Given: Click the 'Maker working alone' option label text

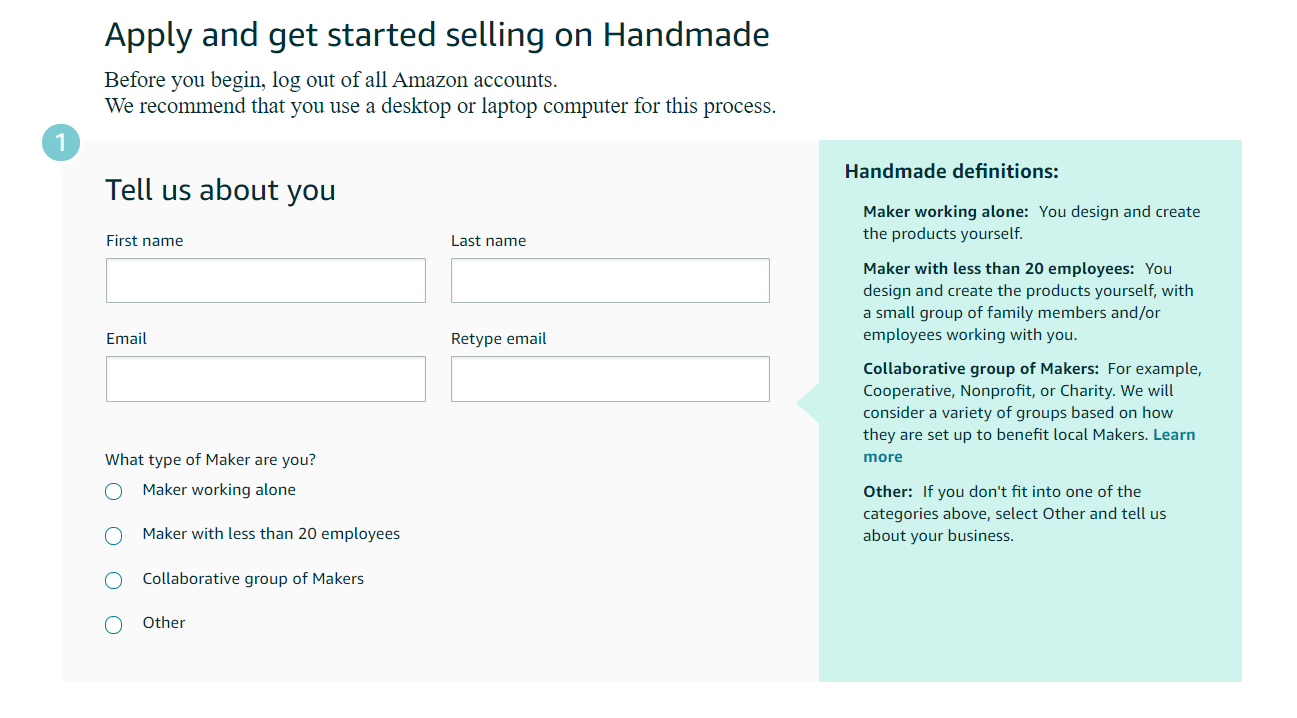Looking at the screenshot, I should coord(219,490).
